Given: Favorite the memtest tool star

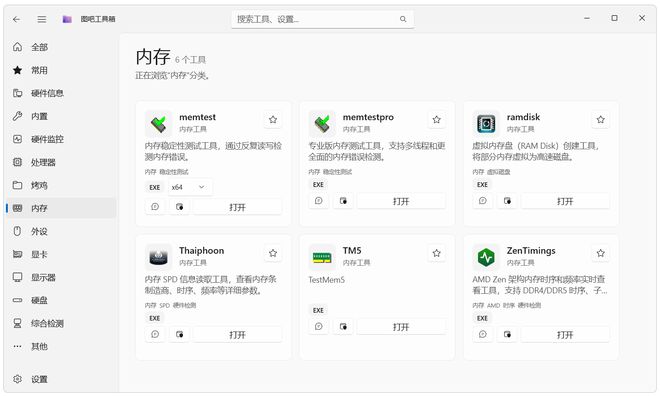Looking at the screenshot, I should pyautogui.click(x=273, y=120).
